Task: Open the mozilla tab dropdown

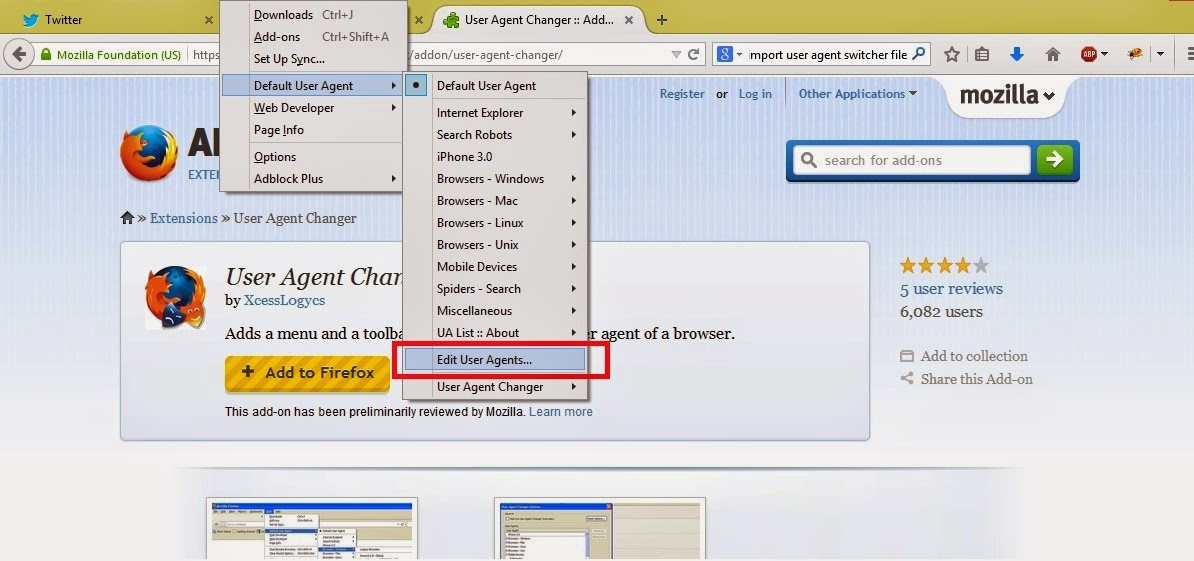Action: tap(1007, 96)
